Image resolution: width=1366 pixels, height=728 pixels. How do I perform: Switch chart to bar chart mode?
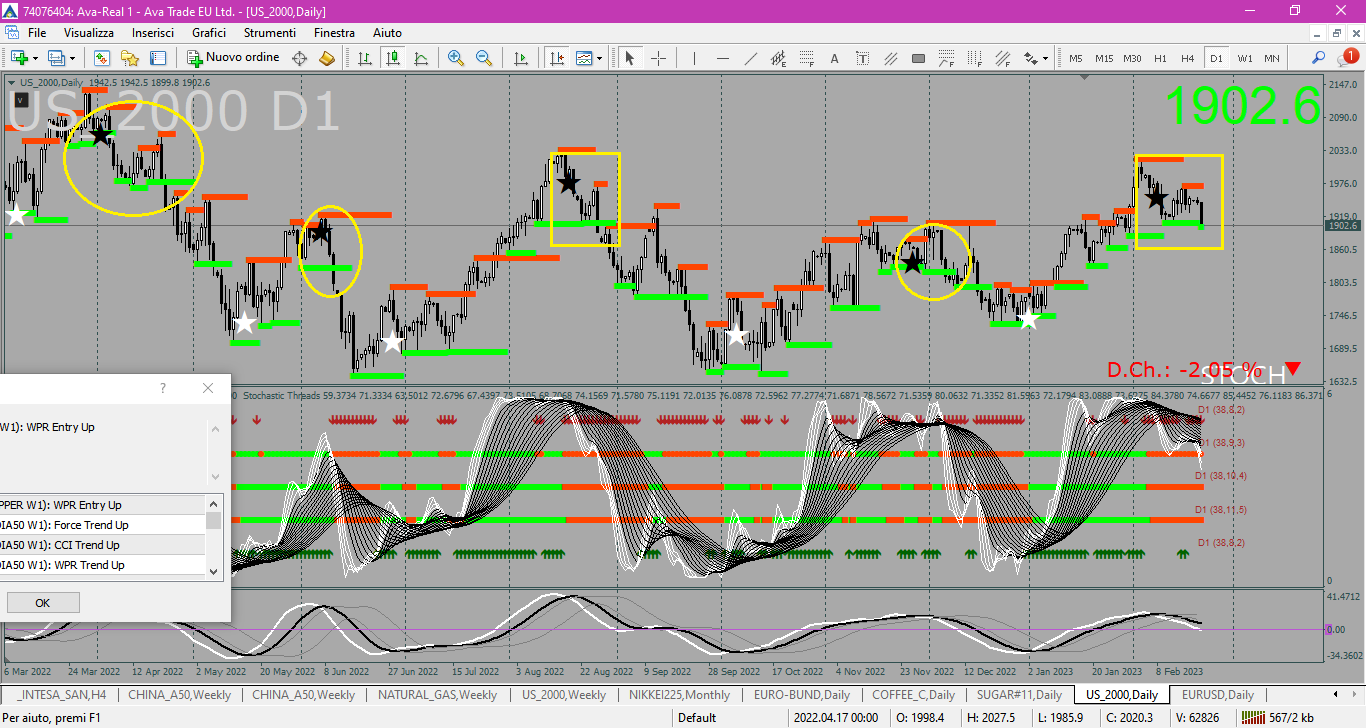(364, 58)
